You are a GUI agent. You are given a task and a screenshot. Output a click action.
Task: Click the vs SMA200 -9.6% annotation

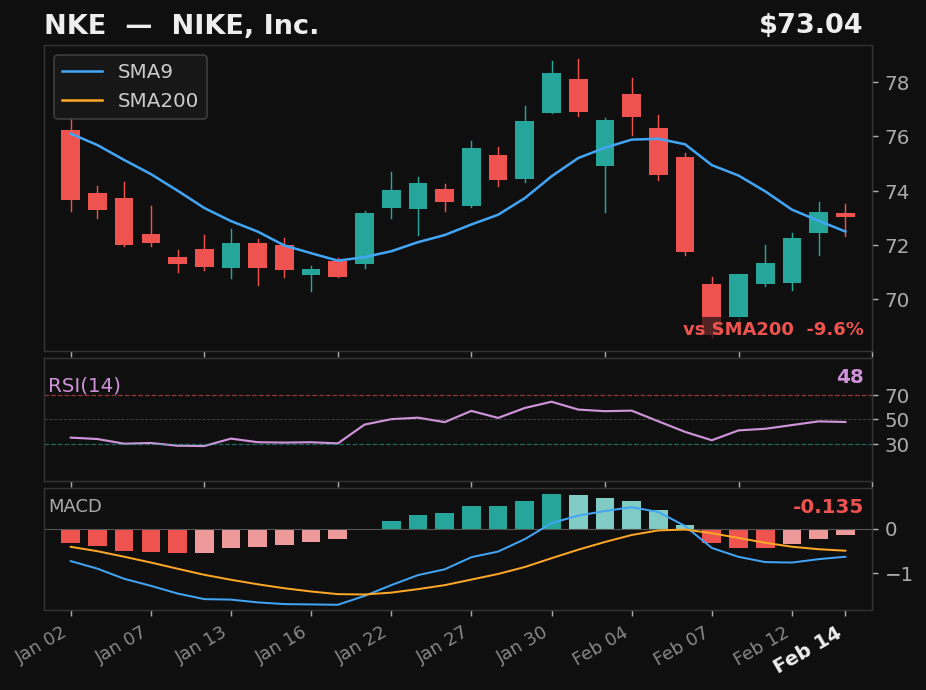[x=773, y=329]
